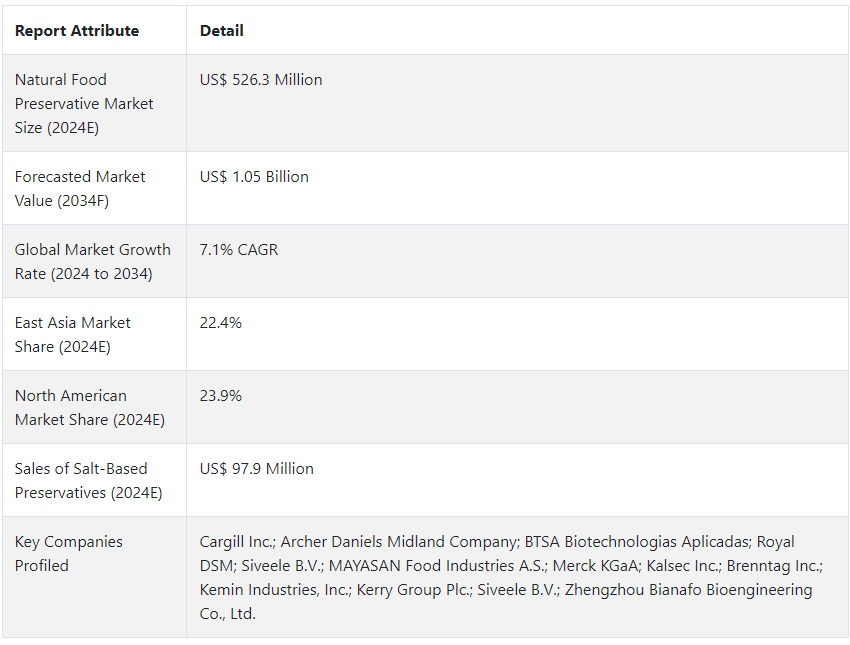Click the 23.9% value
Screen dimensions: 850x645
coord(221,396)
